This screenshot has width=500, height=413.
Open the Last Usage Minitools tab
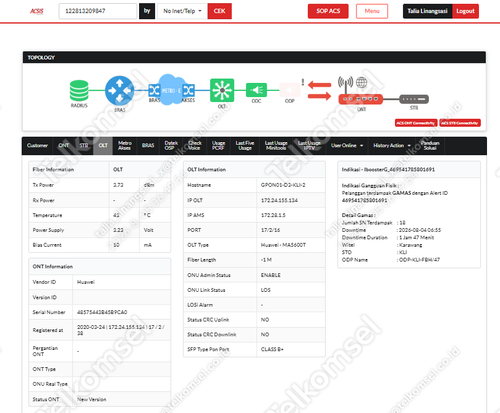tap(276, 146)
